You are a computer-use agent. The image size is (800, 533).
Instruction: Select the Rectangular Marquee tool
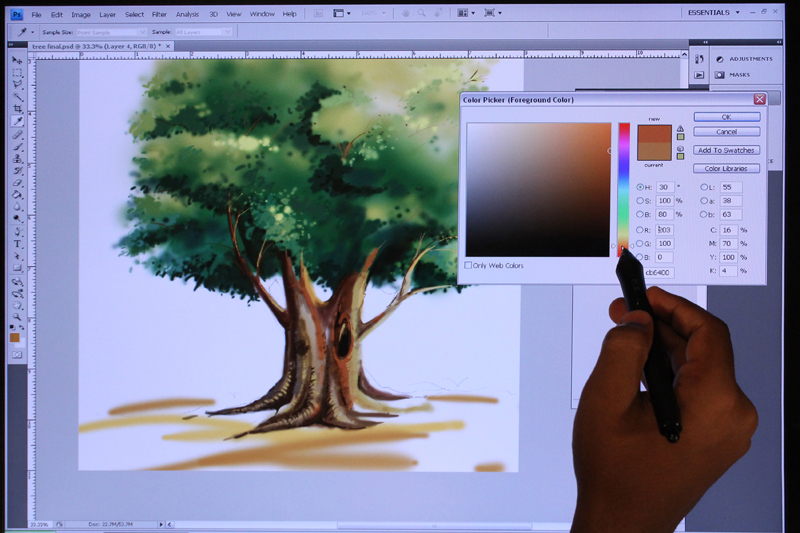pyautogui.click(x=18, y=72)
